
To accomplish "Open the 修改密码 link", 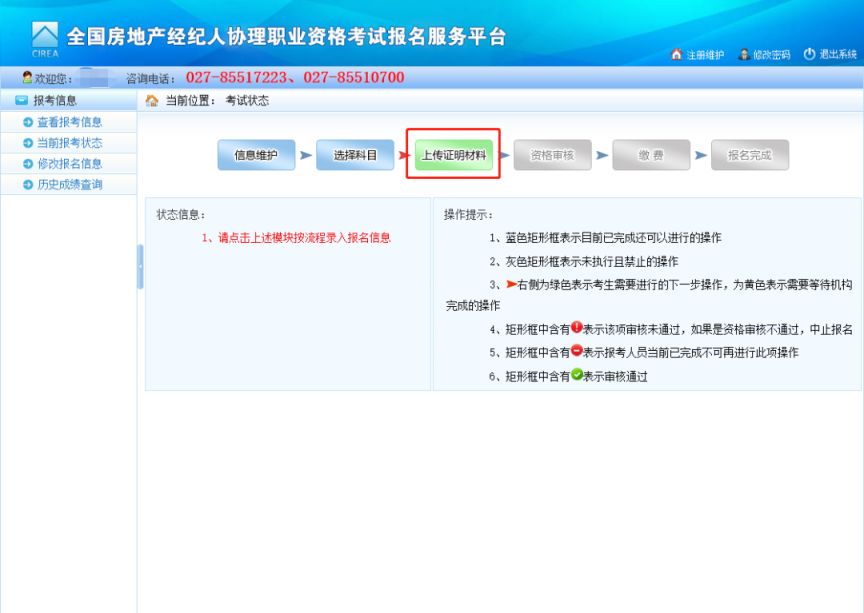I will click(x=771, y=55).
